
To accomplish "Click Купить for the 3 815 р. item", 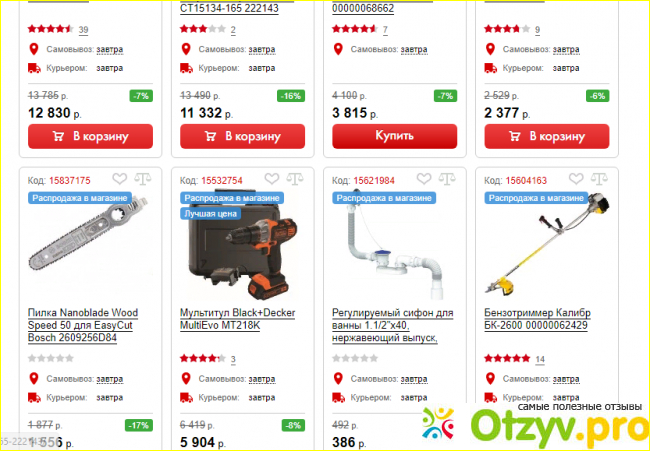I will pos(395,136).
